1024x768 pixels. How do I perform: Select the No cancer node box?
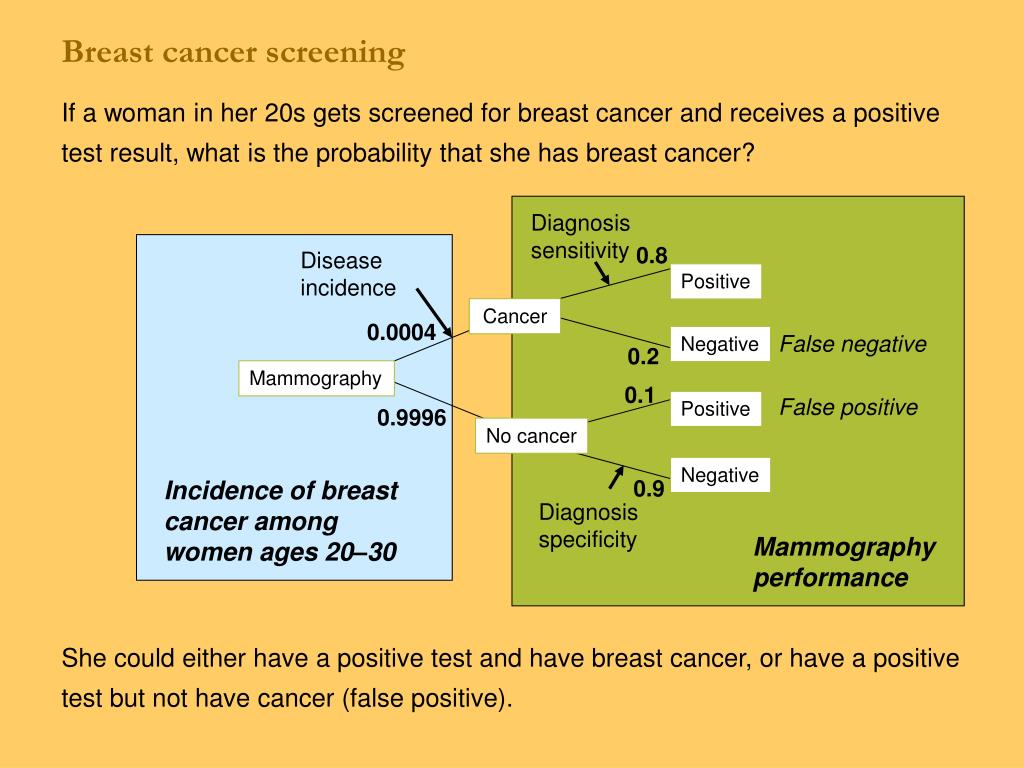(531, 436)
